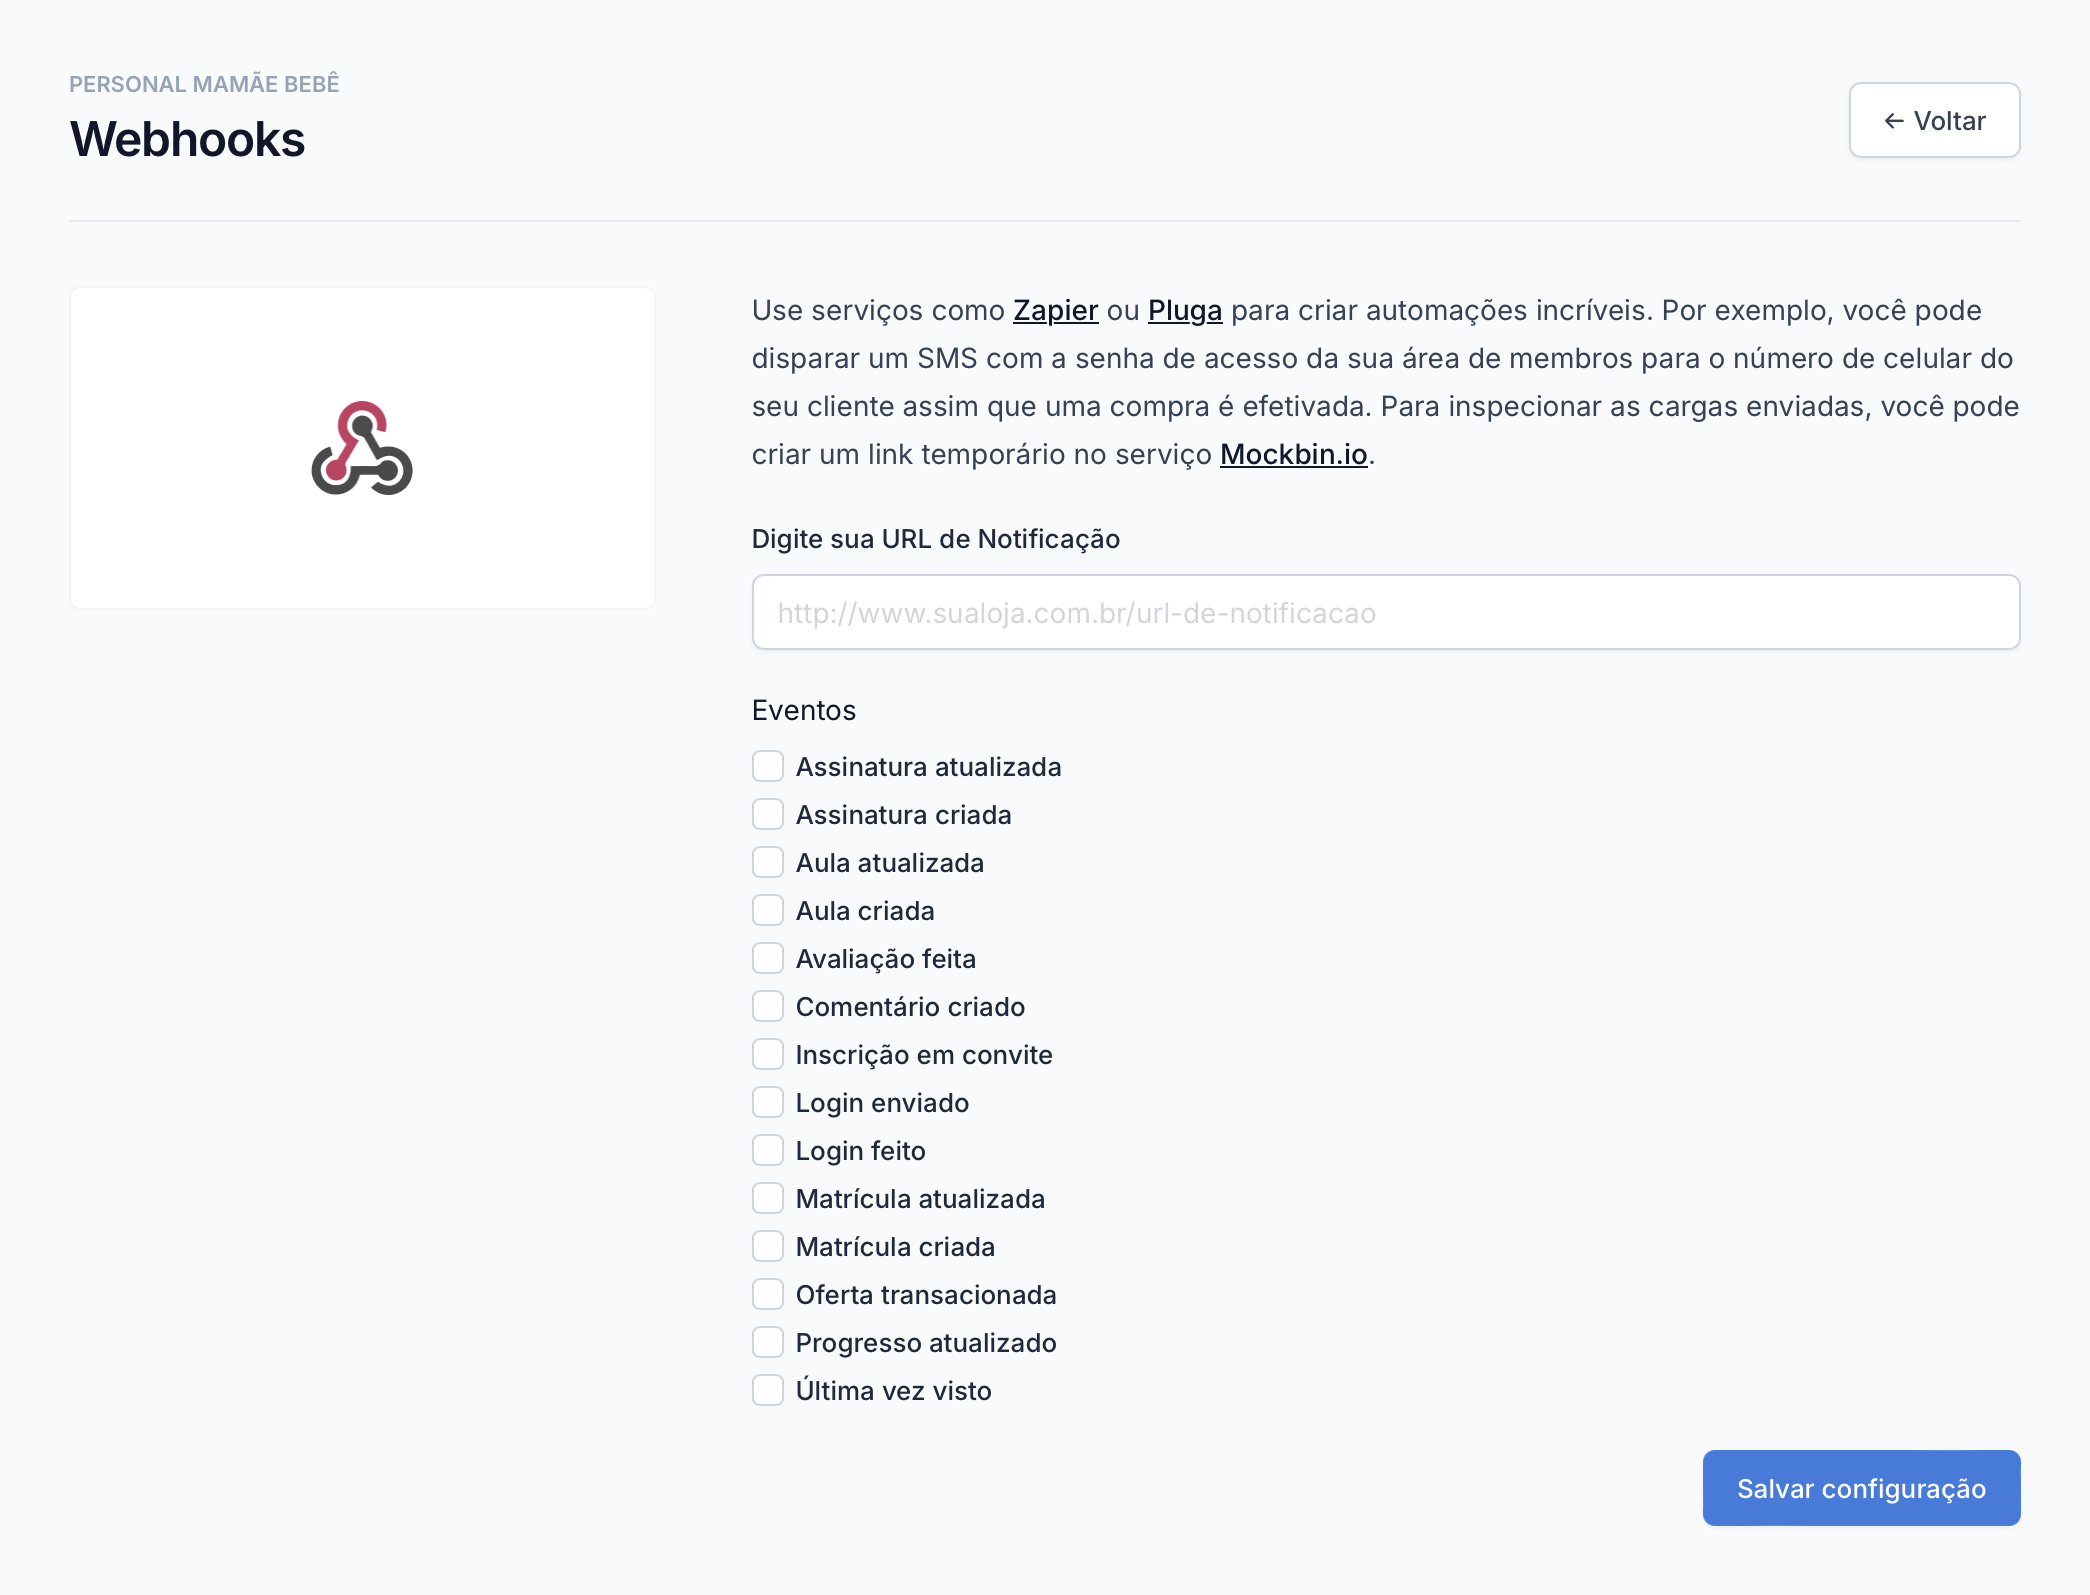The height and width of the screenshot is (1595, 2090).
Task: Click the Voltar back button
Action: pyautogui.click(x=1933, y=121)
